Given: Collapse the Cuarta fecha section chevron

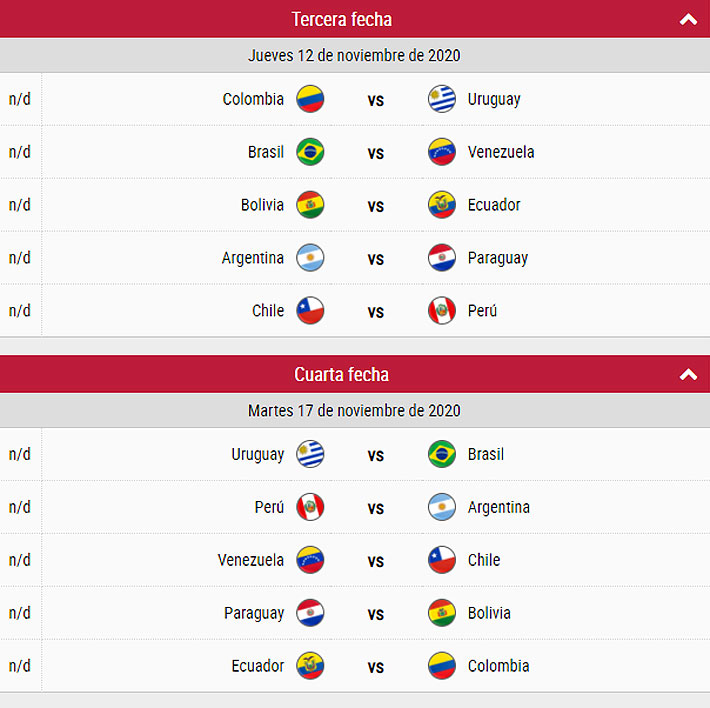Looking at the screenshot, I should (688, 374).
